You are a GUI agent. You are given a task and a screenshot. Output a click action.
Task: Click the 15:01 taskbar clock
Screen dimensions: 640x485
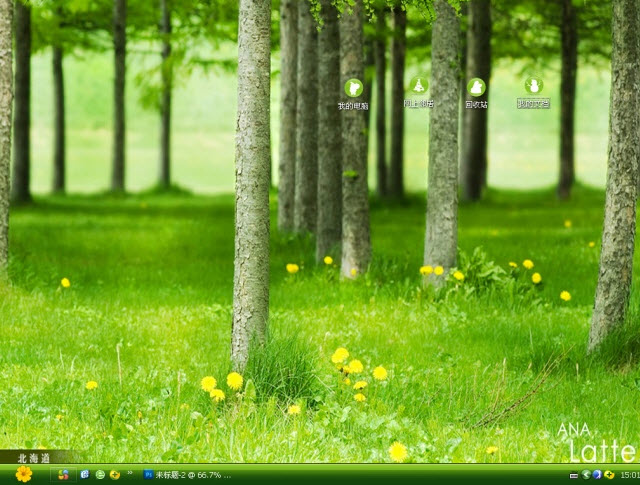click(630, 475)
